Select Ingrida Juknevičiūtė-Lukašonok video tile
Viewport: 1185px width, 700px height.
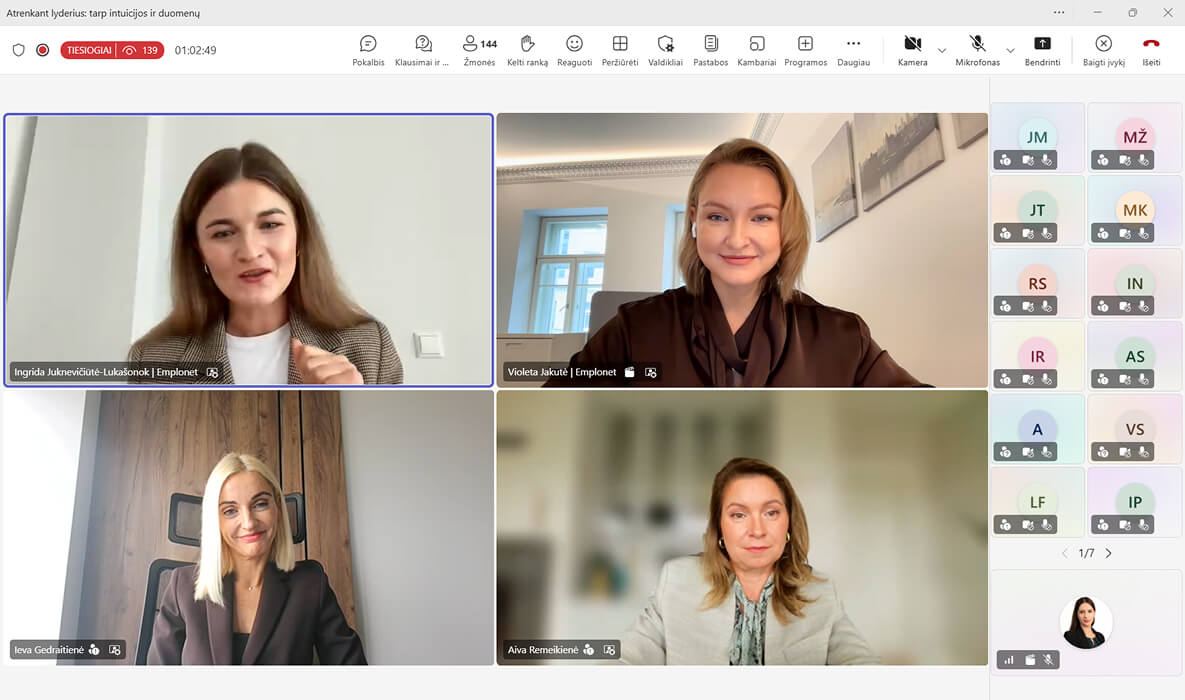249,250
